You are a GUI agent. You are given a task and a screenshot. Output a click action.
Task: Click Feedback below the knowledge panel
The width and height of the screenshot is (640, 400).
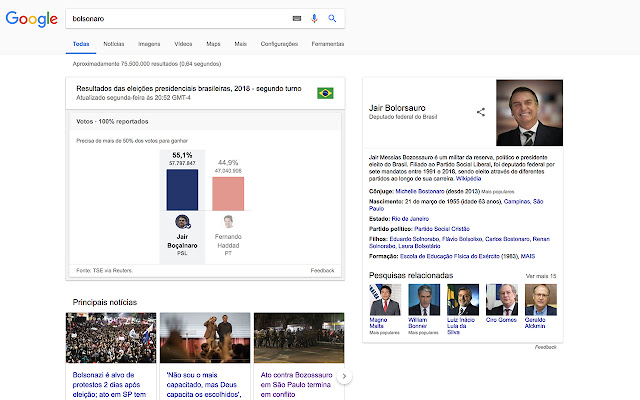coord(545,347)
